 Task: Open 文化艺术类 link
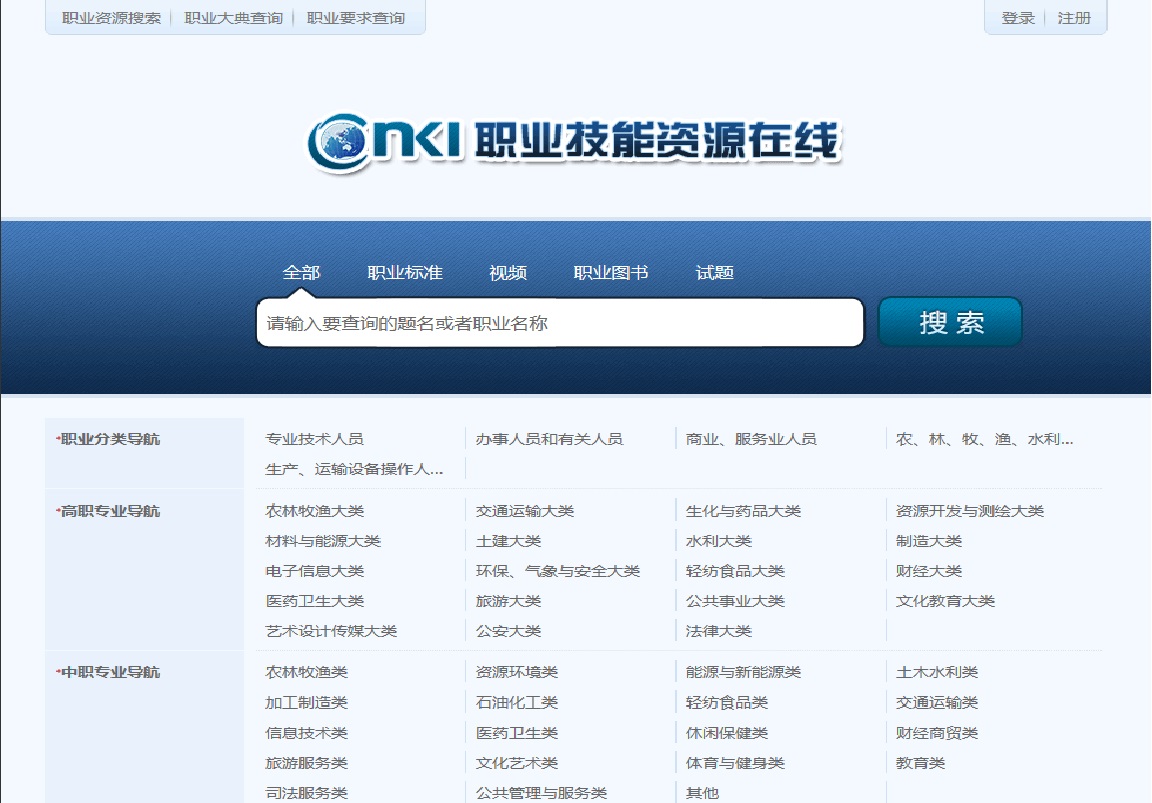pyautogui.click(x=516, y=763)
